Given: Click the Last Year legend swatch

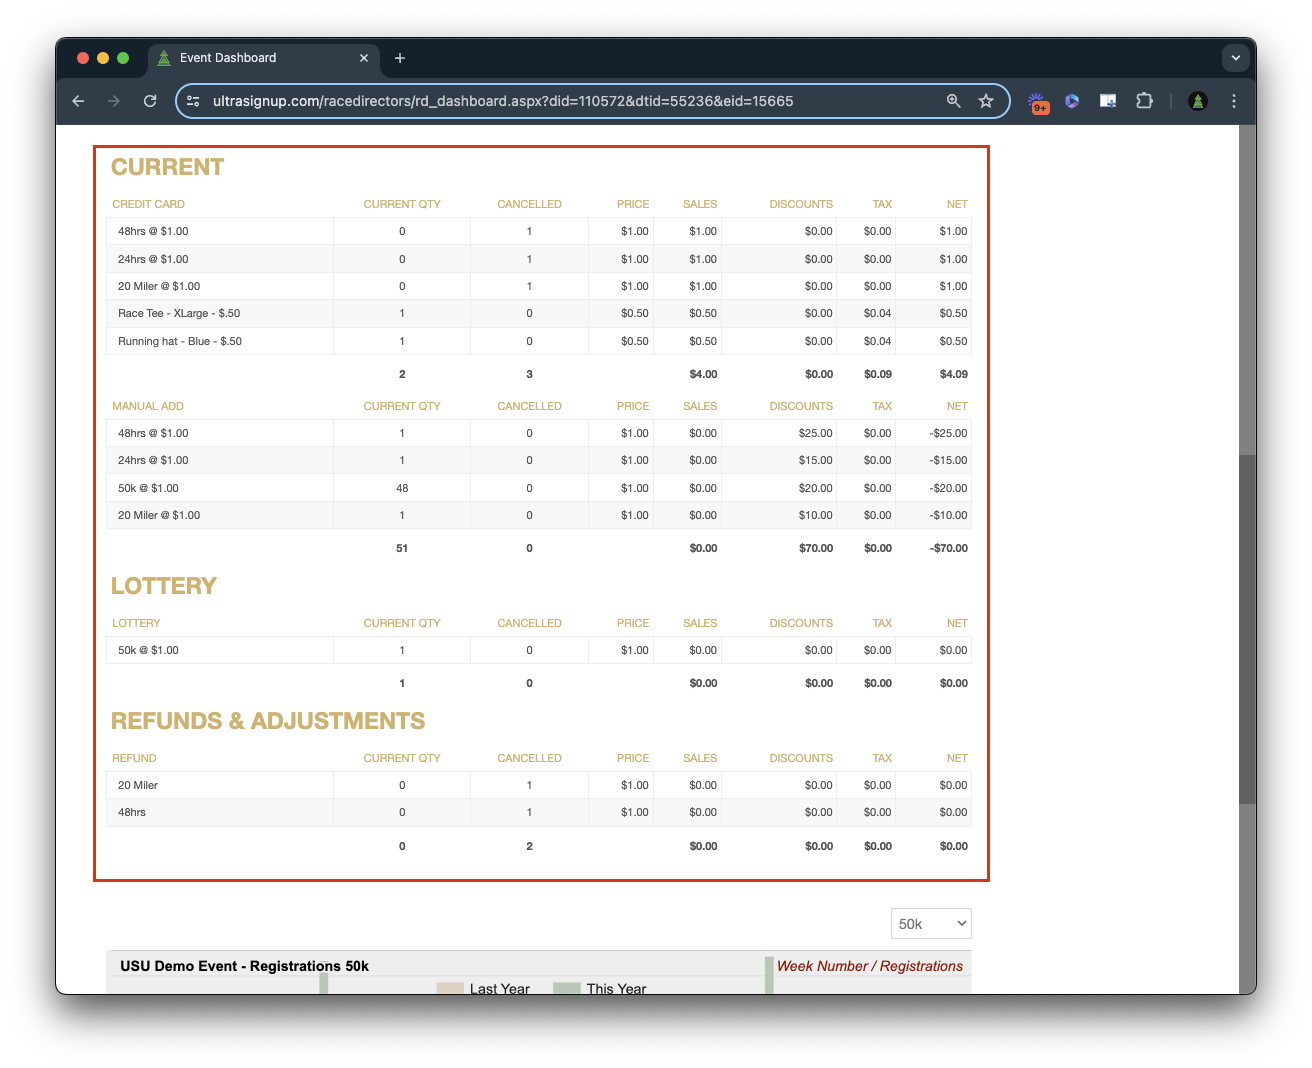Looking at the screenshot, I should [x=450, y=988].
